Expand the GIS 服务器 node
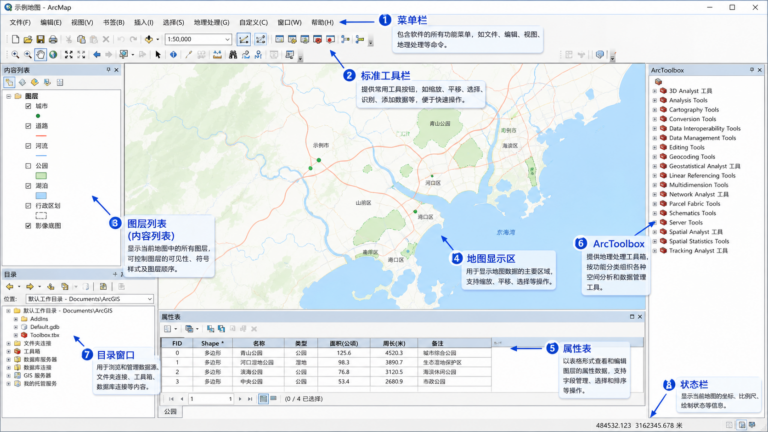The width and height of the screenshot is (768, 432). [8, 376]
